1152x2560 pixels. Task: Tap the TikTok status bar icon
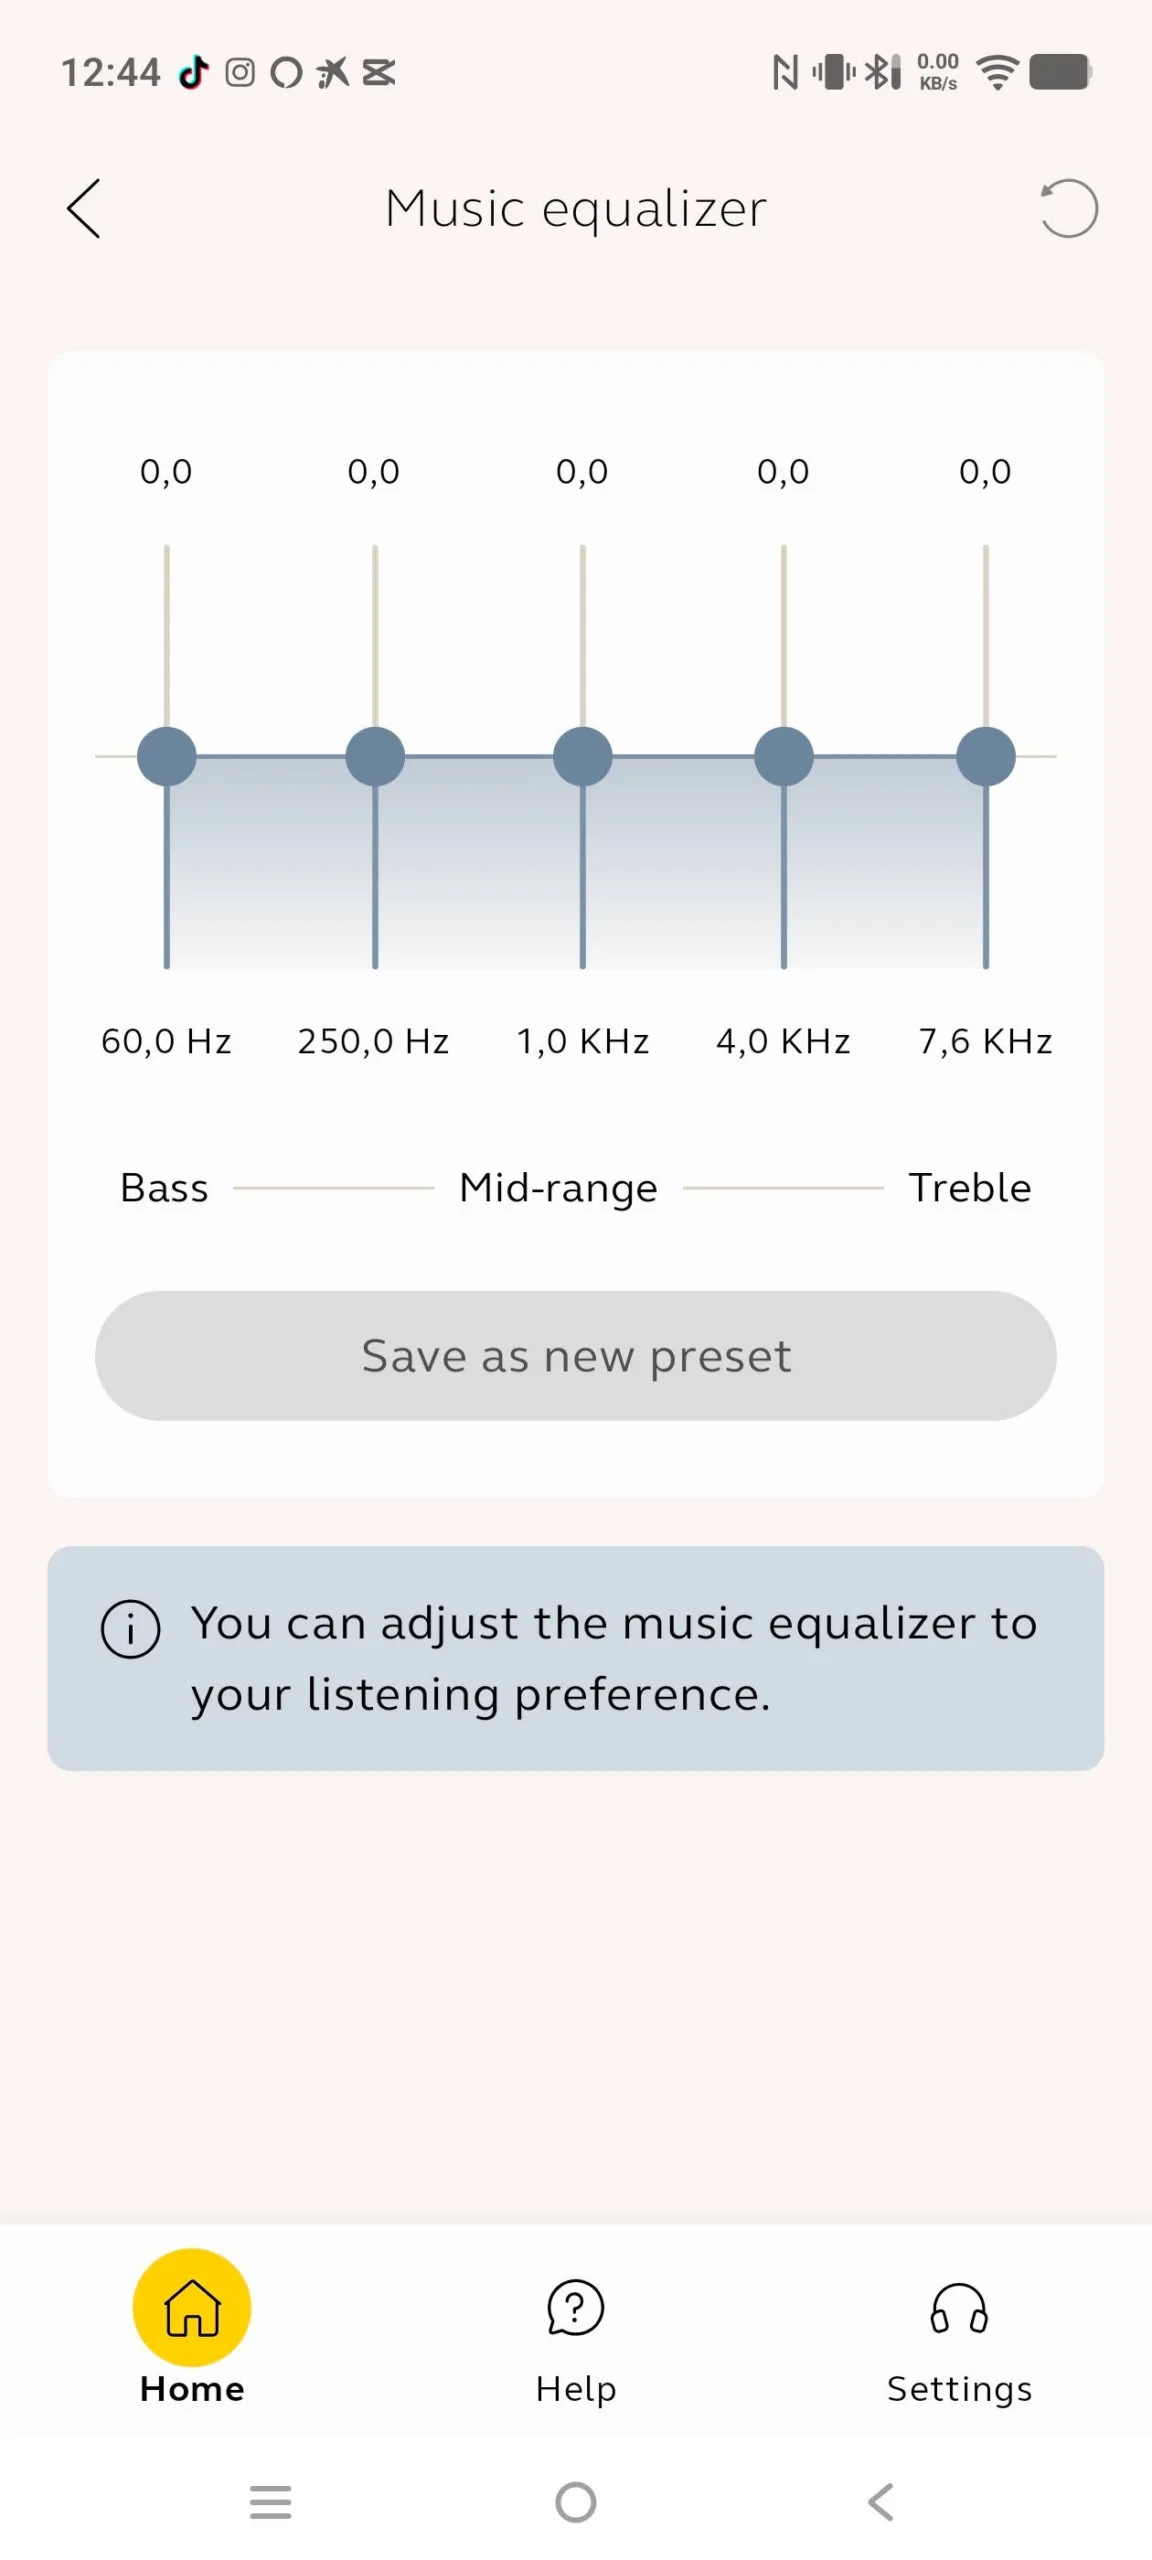point(194,72)
